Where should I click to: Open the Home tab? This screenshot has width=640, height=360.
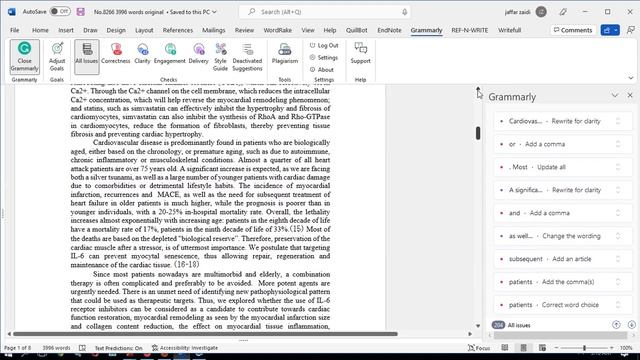40,30
